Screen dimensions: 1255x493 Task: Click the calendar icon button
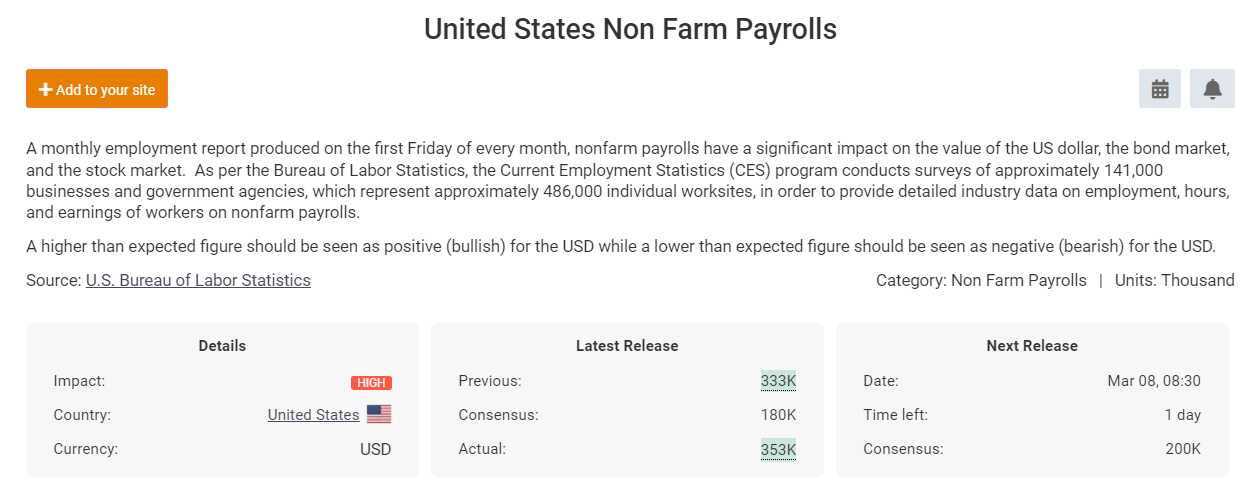(1160, 89)
